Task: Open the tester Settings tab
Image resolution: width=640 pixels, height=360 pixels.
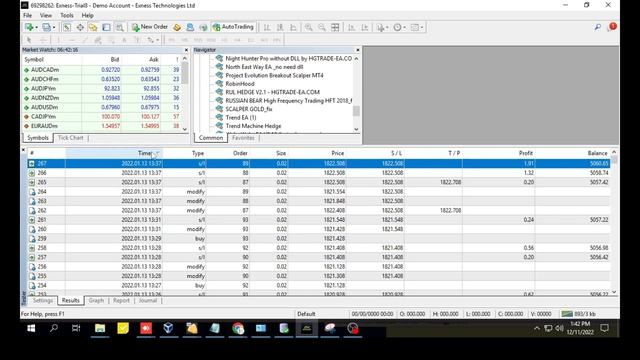Action: tap(43, 300)
